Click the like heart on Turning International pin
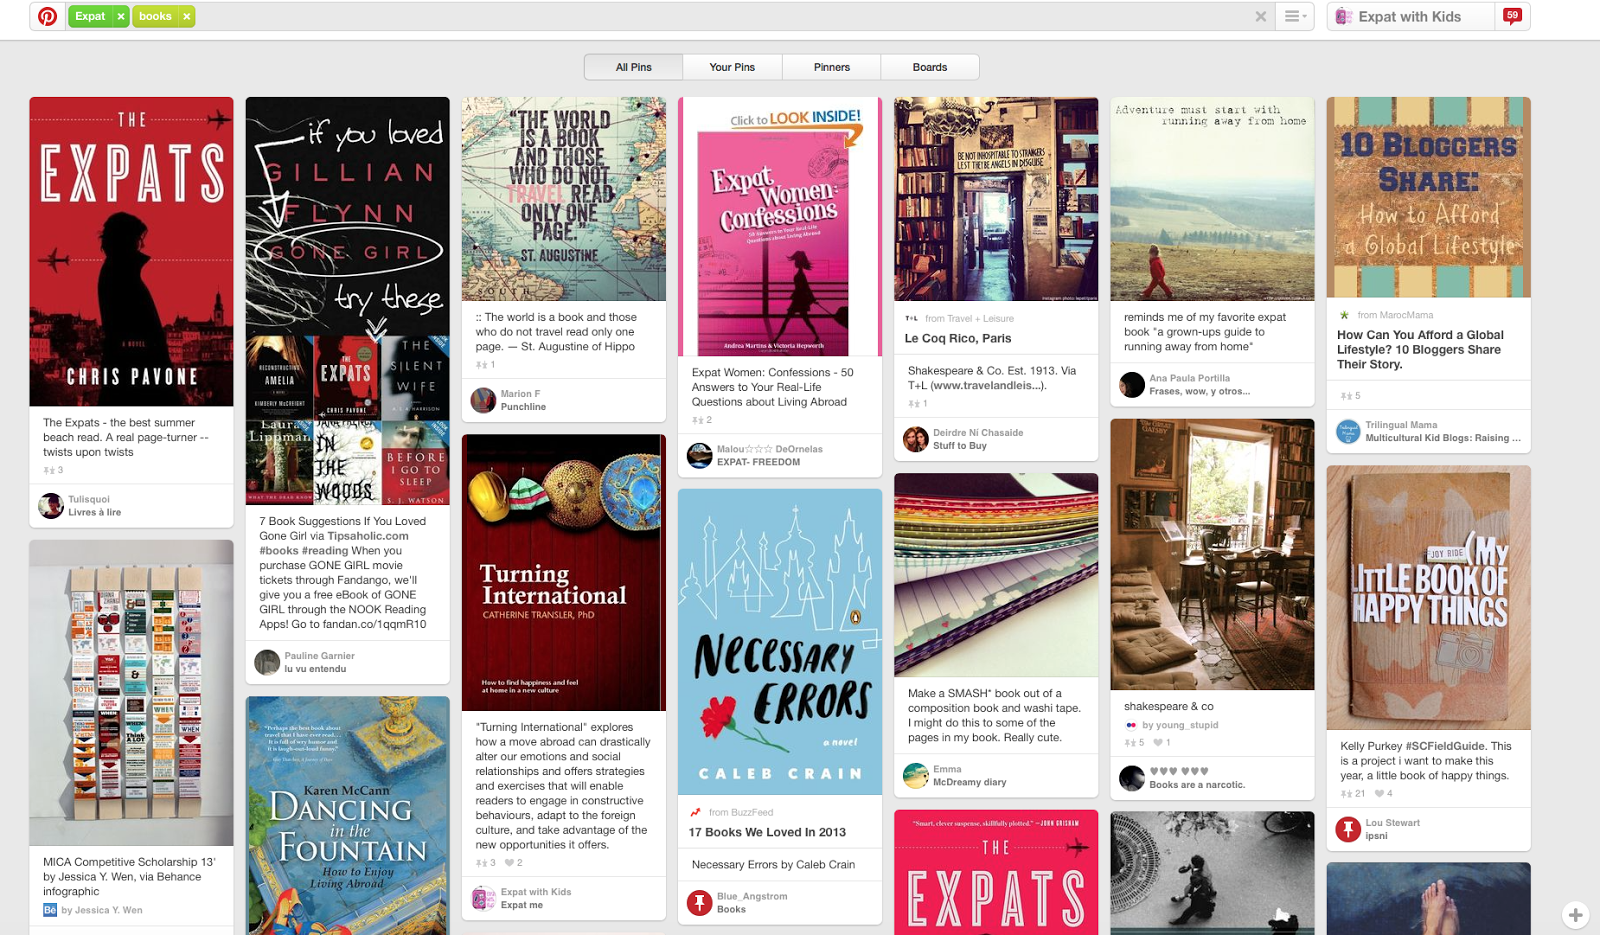Viewport: 1600px width, 935px height. pyautogui.click(x=509, y=862)
